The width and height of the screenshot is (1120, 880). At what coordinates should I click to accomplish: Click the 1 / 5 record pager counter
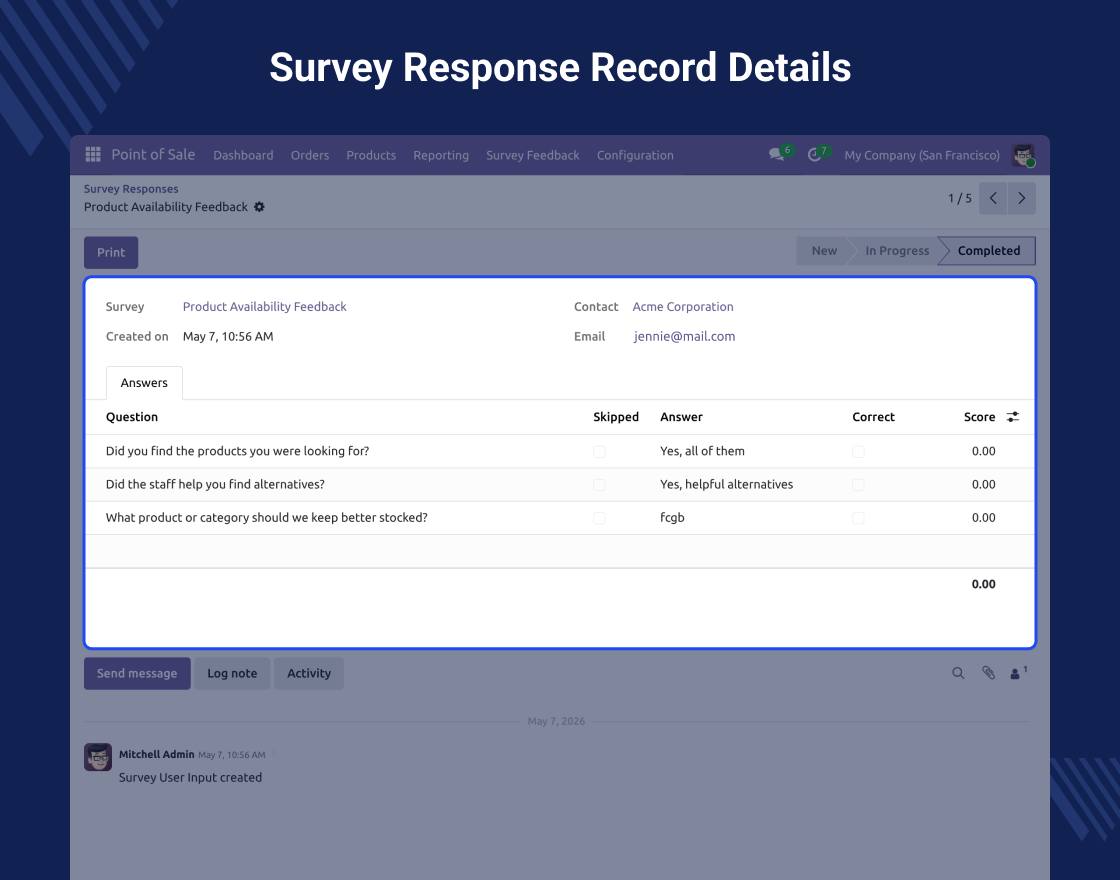(959, 199)
